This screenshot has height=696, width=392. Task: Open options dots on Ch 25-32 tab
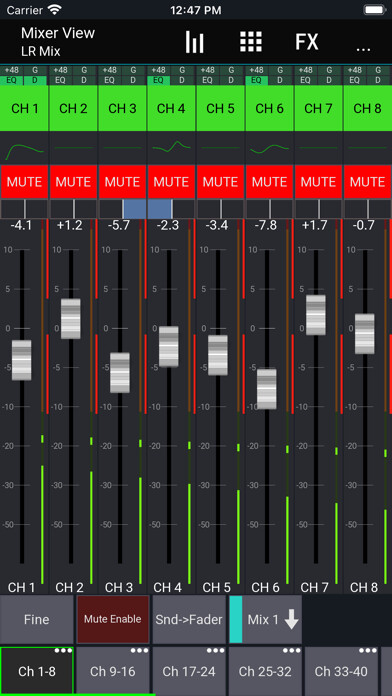point(292,651)
